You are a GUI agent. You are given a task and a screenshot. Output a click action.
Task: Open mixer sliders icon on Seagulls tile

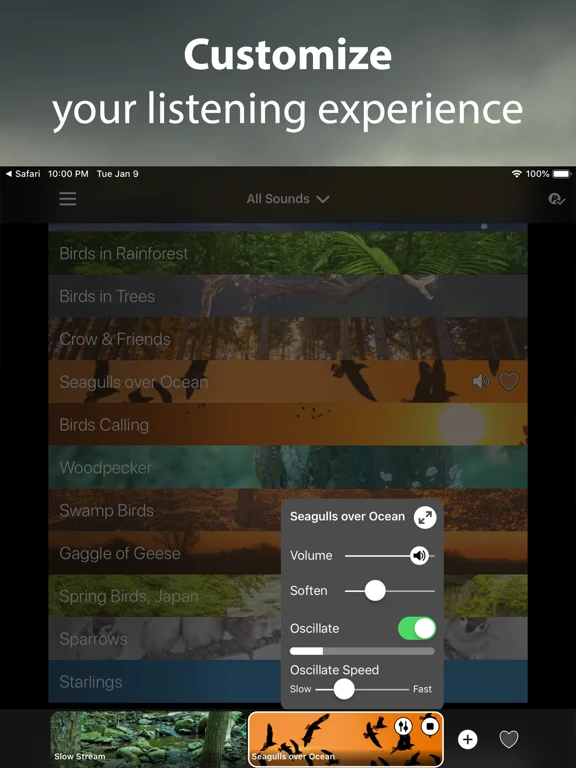(x=403, y=726)
